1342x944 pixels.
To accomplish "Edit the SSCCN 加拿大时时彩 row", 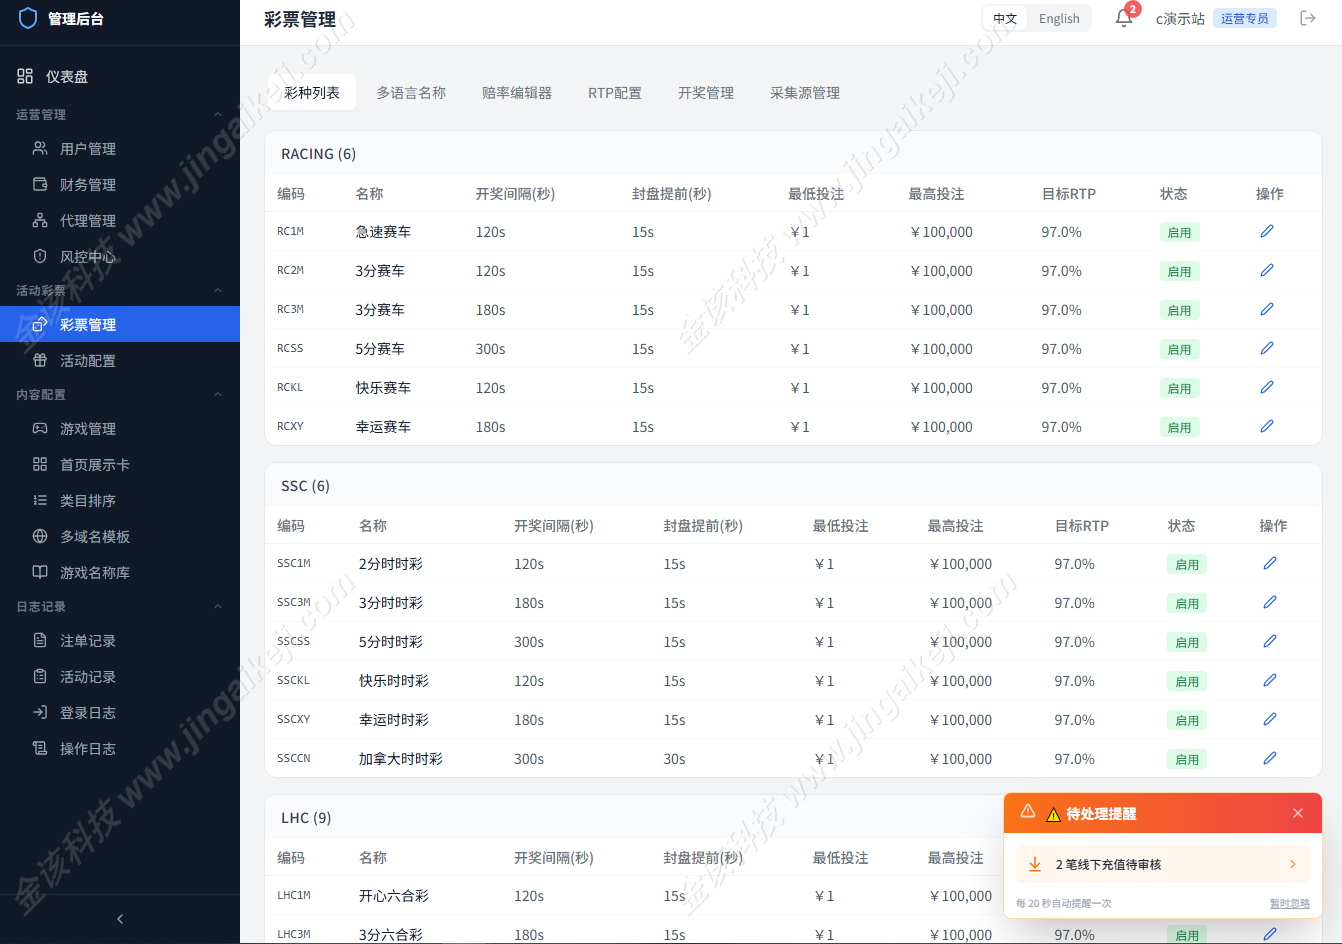I will [1270, 758].
